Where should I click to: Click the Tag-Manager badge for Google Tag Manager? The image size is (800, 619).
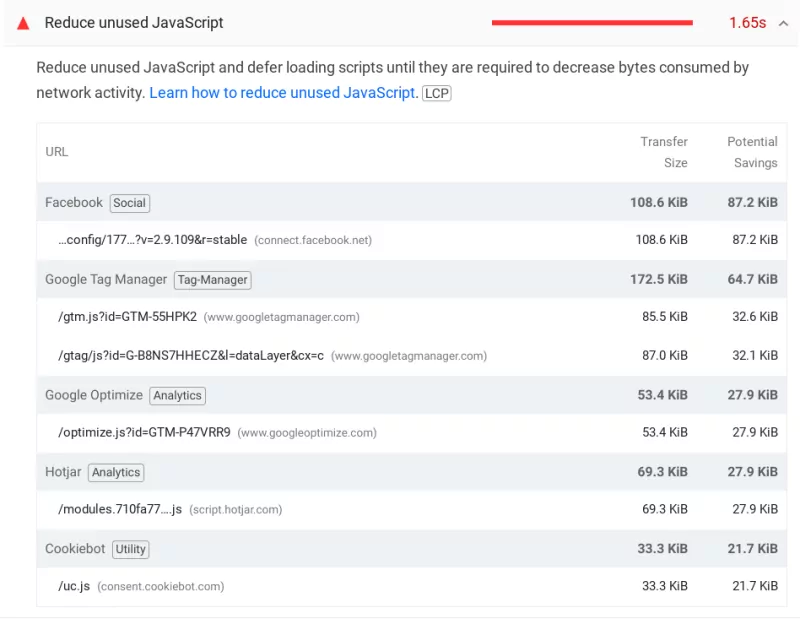click(212, 280)
